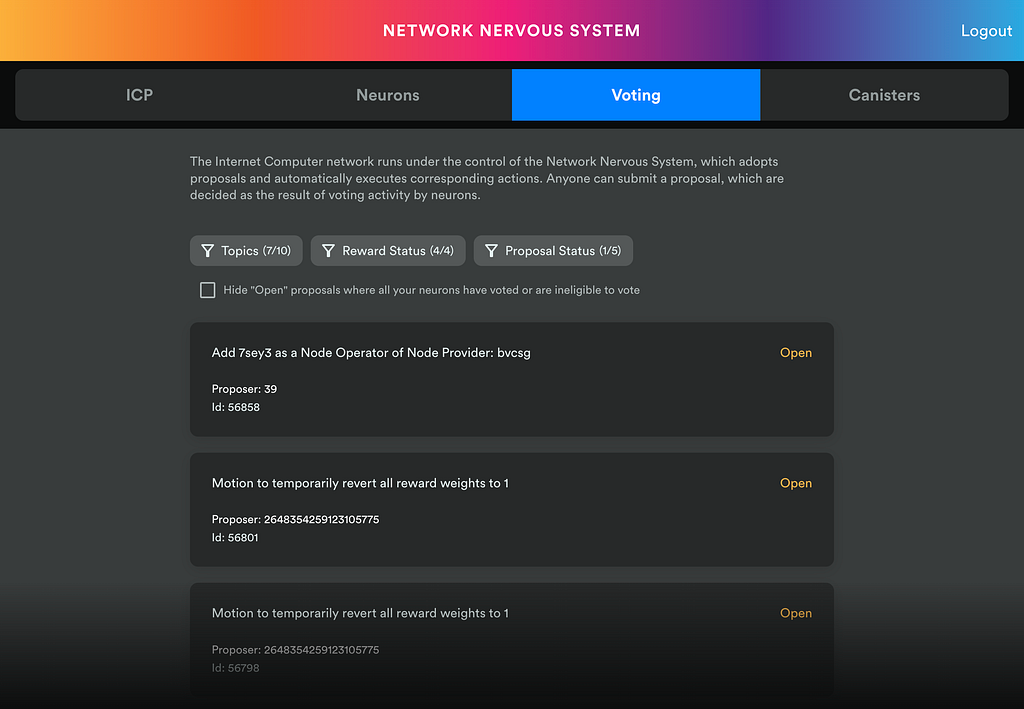Screen dimensions: 1024x709
Task: Open the Neurons tab
Action: 388,95
